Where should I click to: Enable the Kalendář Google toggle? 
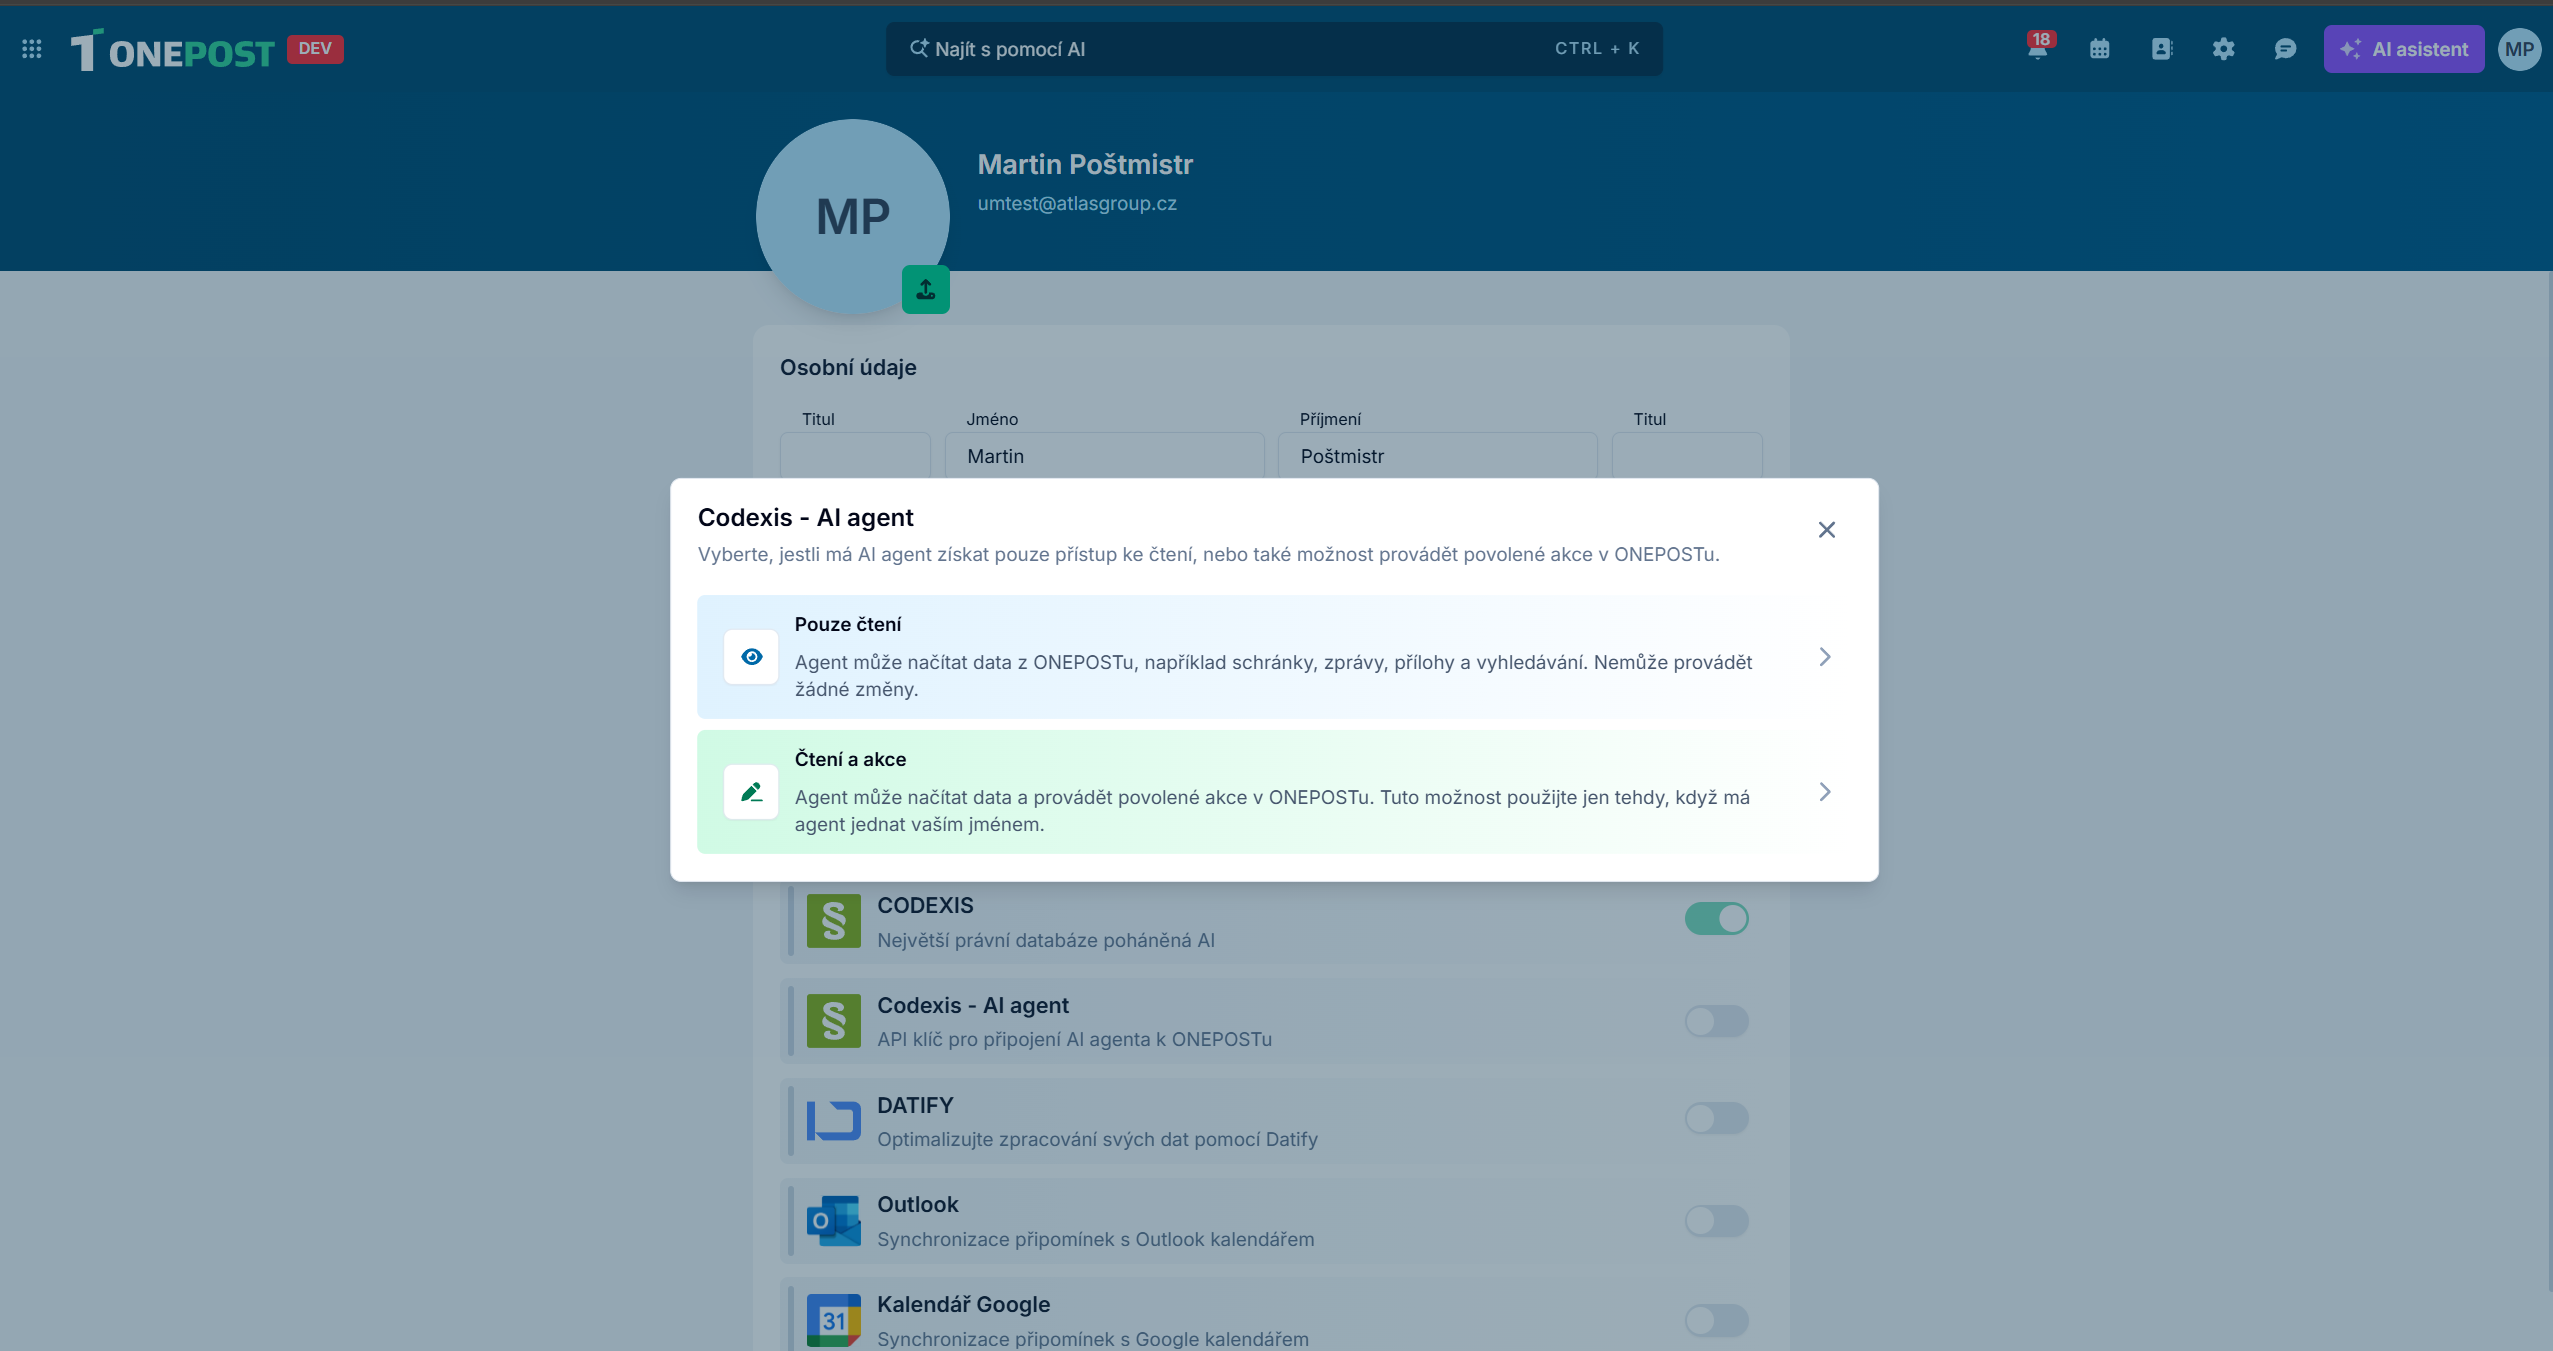tap(1716, 1321)
